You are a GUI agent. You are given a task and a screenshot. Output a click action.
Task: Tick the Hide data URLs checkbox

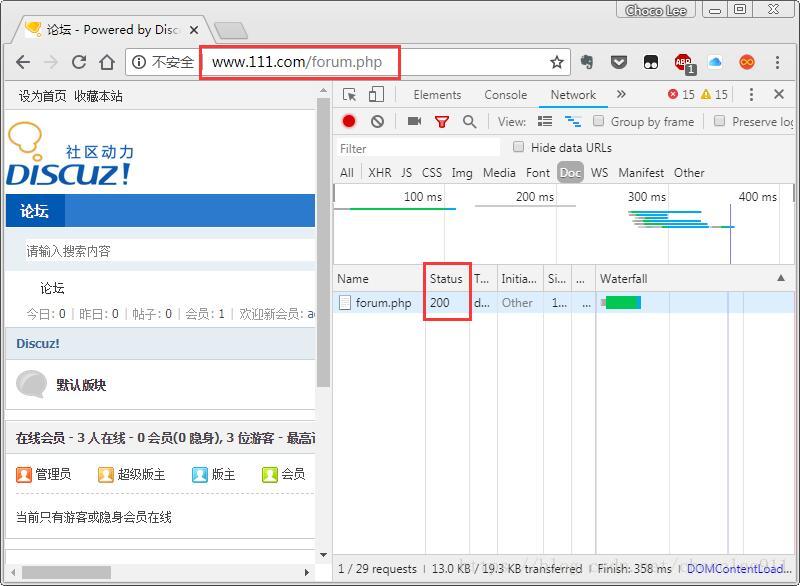pos(518,147)
